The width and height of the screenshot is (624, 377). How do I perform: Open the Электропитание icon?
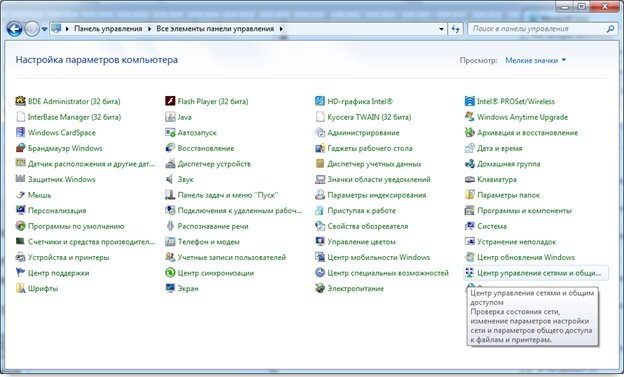point(320,288)
